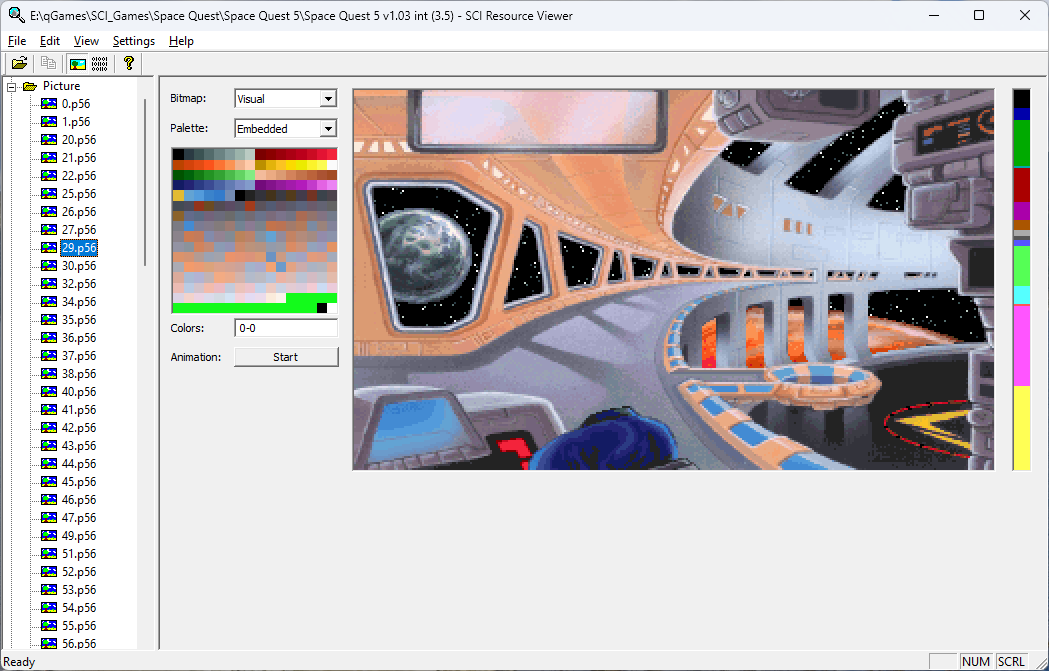
Task: Click the picture icon beside 25.p56
Action: [49, 194]
